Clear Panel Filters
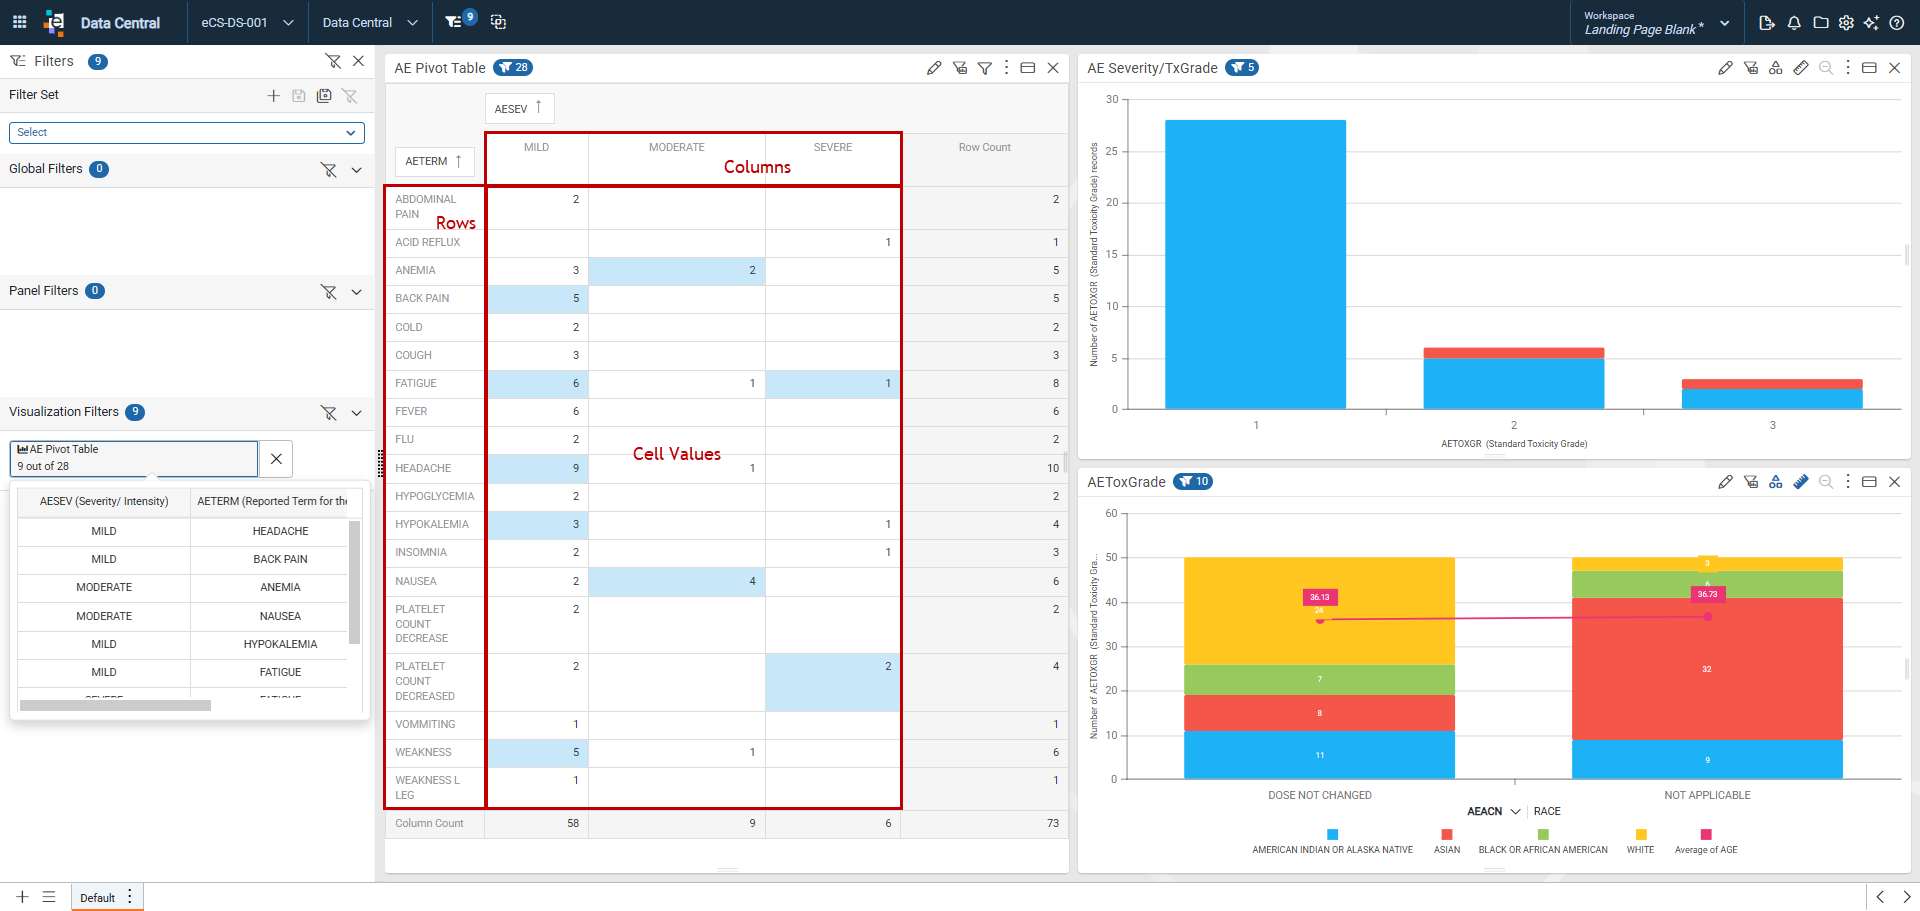The image size is (1920, 911). click(x=328, y=292)
